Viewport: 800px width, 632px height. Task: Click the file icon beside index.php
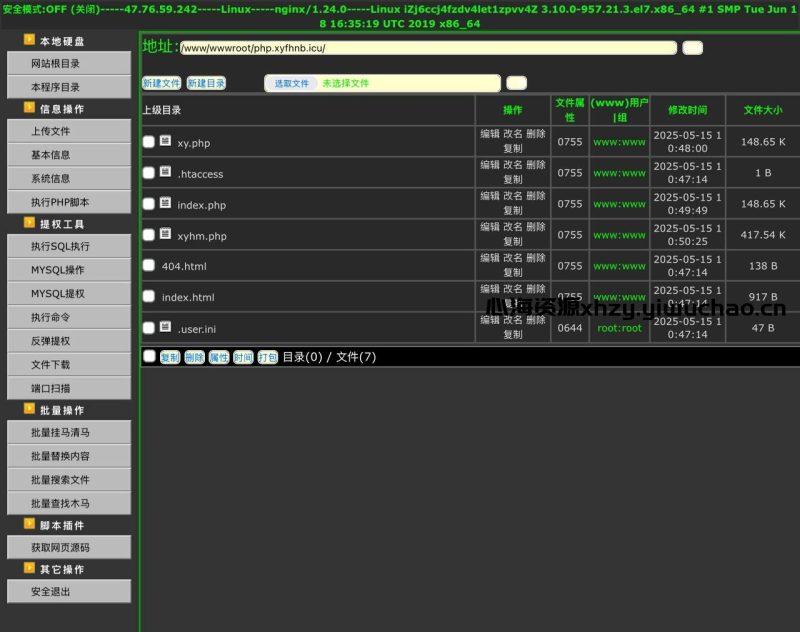click(x=165, y=203)
